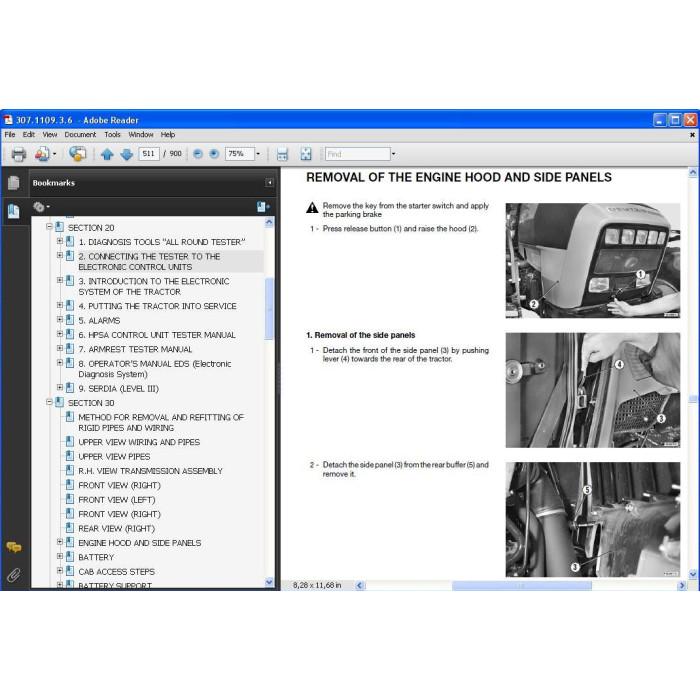Open the bookmarks options gear dropdown
Viewport: 700px width, 700px height.
click(42, 207)
